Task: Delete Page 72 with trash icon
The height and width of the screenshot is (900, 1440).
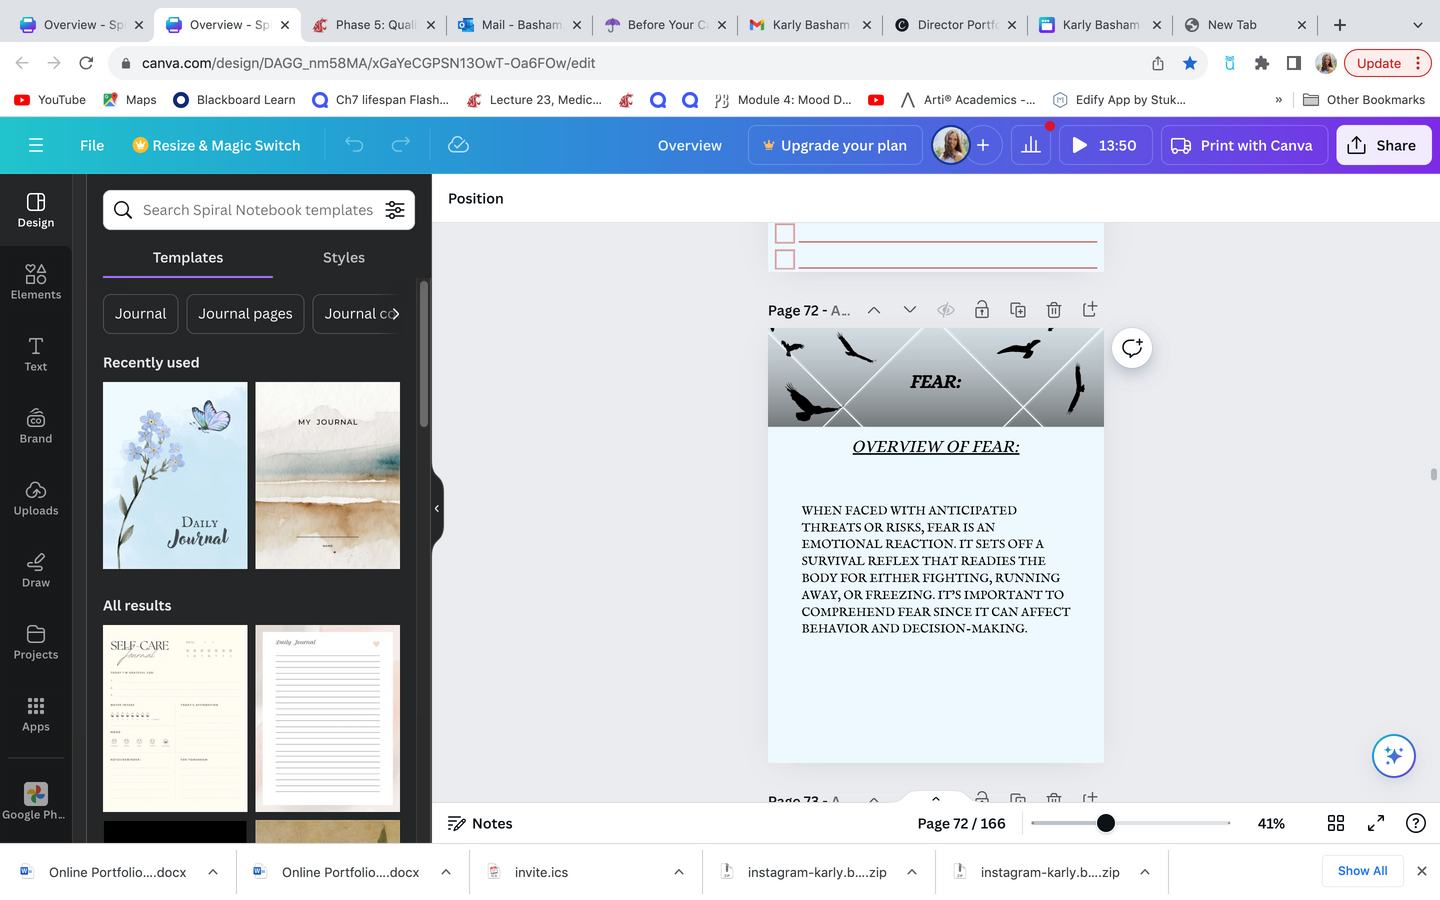Action: tap(1053, 310)
